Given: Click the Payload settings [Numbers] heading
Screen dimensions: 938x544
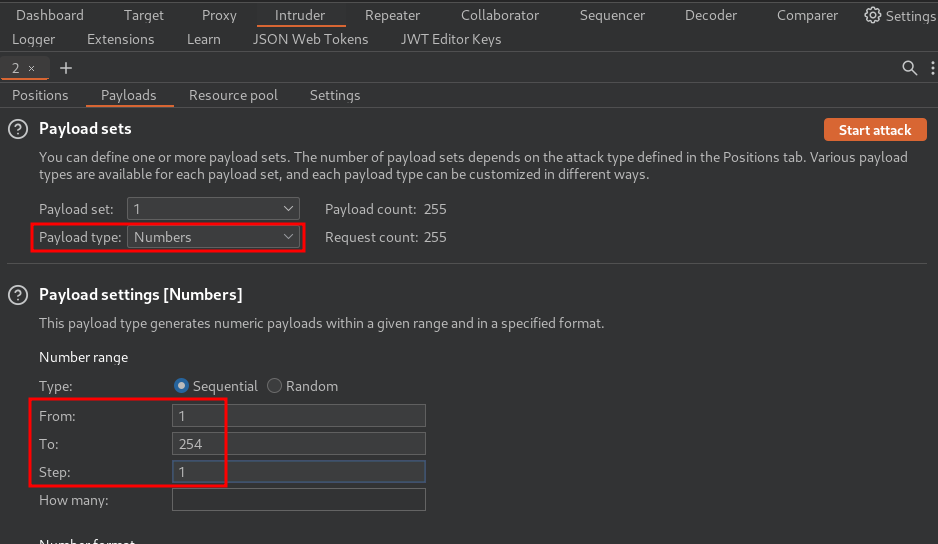Looking at the screenshot, I should 141,294.
